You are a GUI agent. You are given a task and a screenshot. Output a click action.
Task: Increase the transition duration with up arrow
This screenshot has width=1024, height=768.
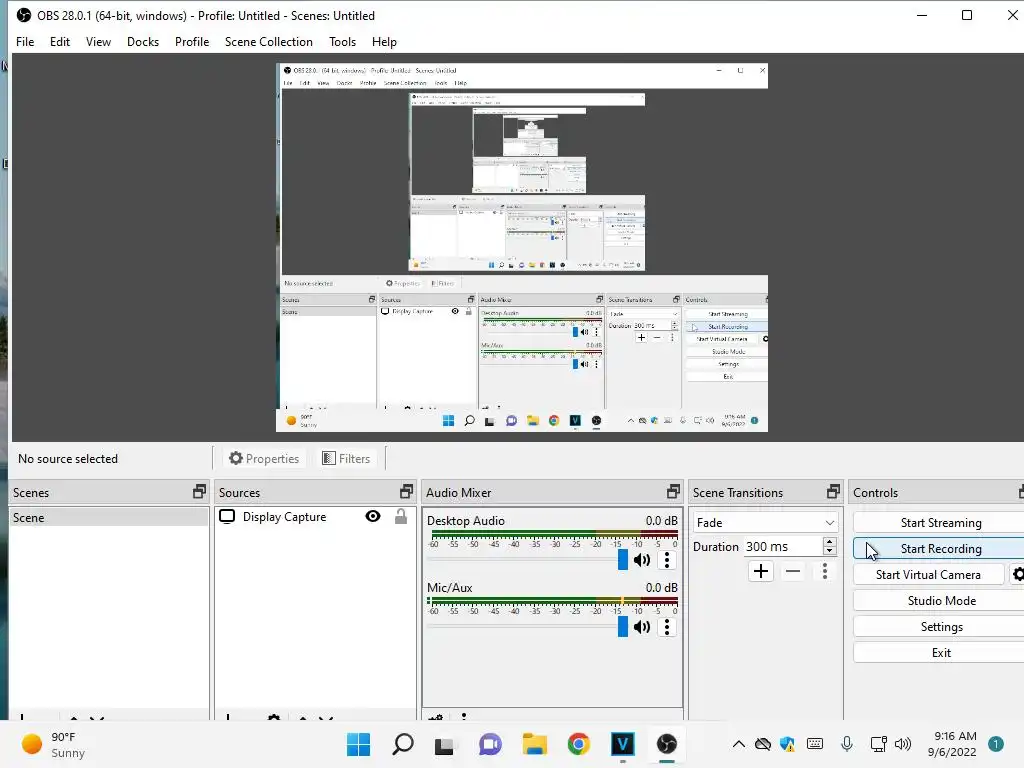[x=829, y=542]
